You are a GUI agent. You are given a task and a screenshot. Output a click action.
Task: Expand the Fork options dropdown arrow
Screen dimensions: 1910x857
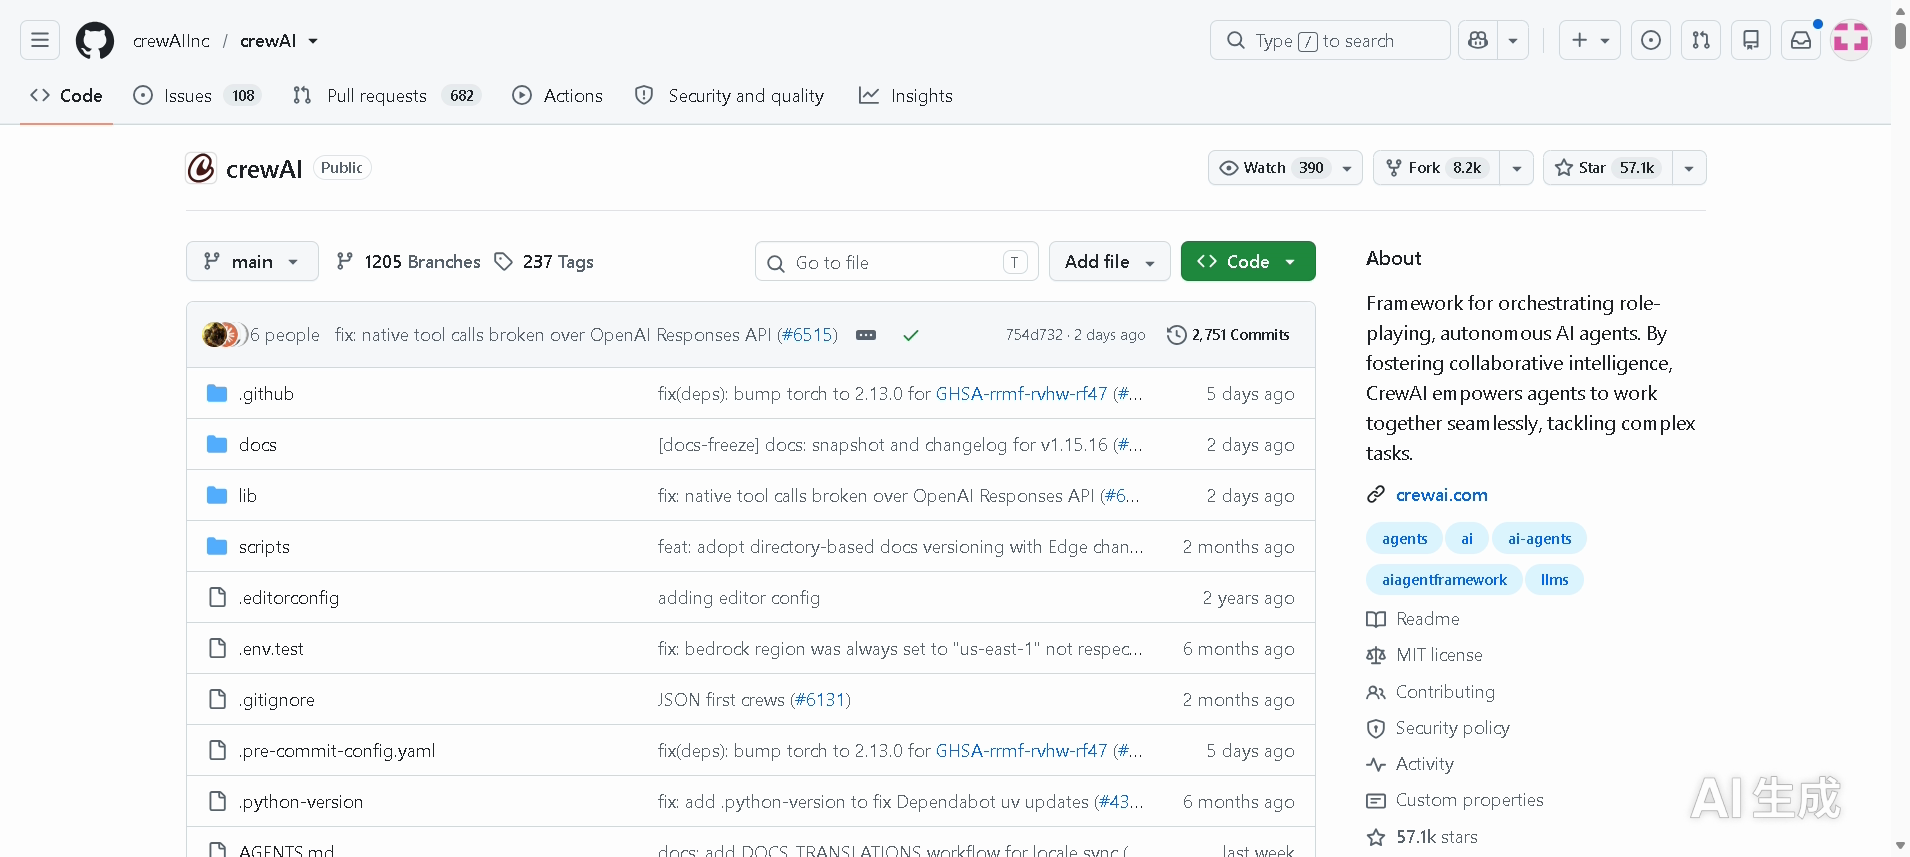1516,168
